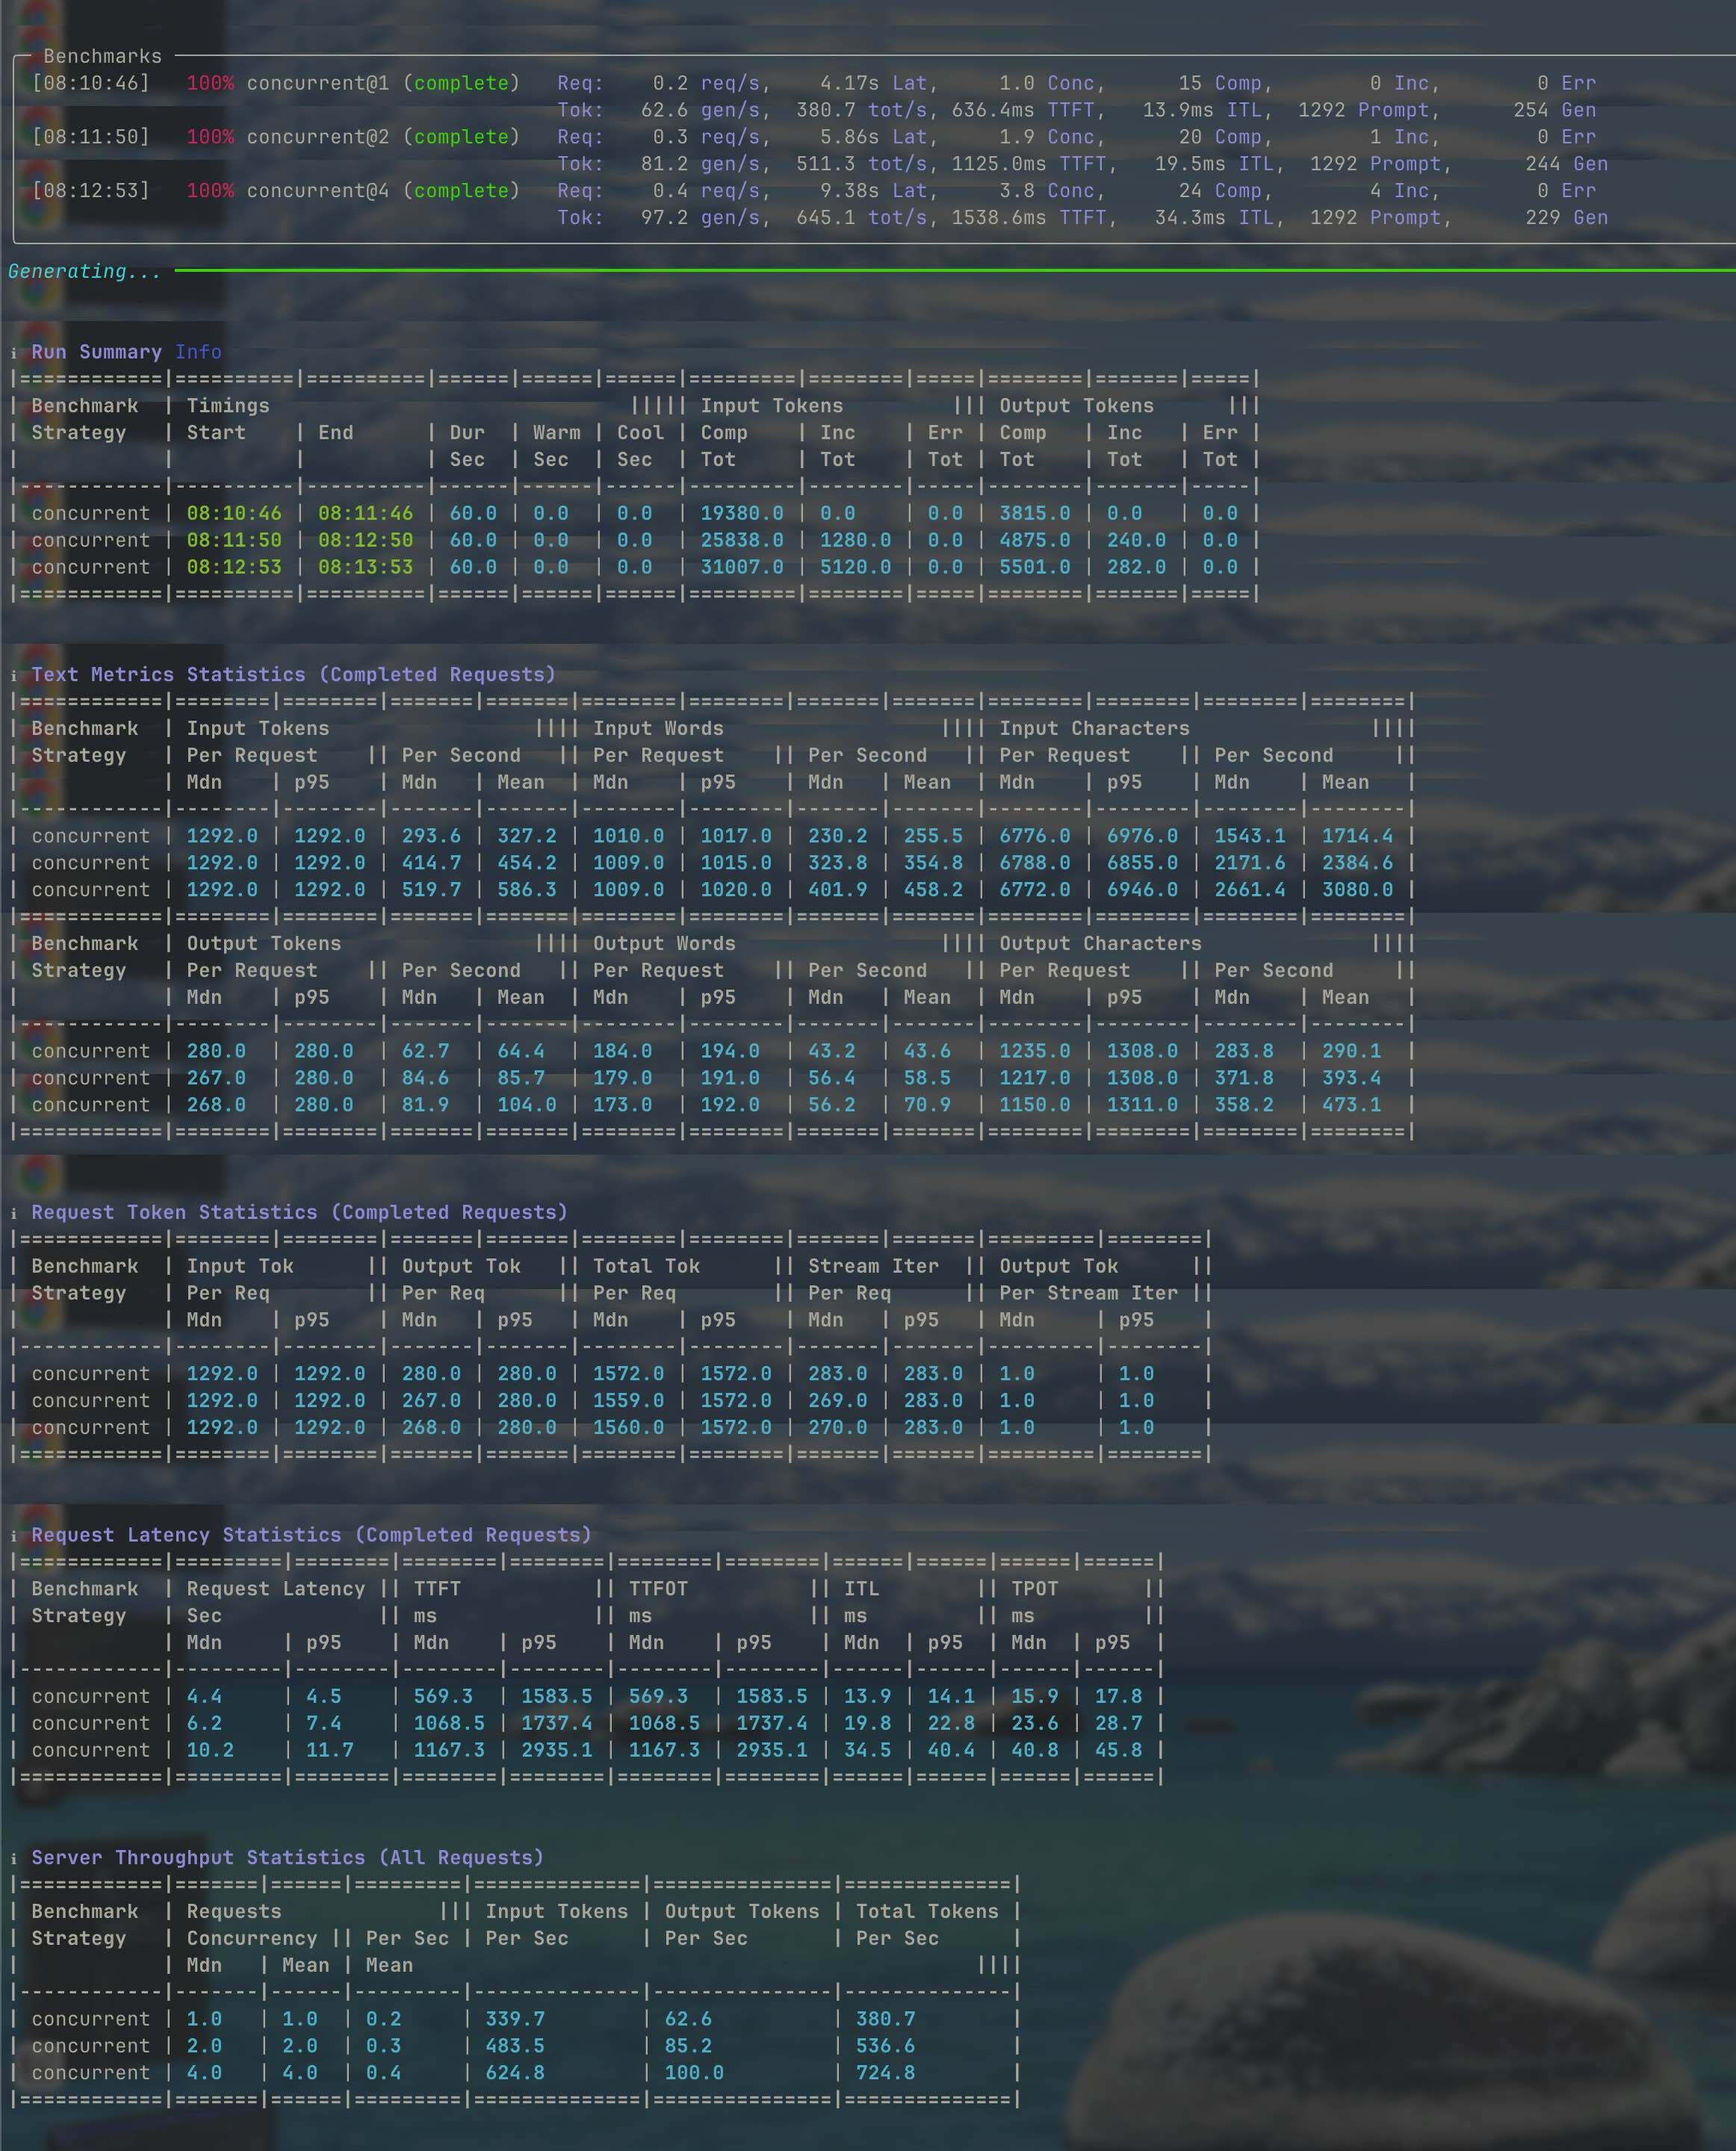This screenshot has height=2151, width=1736.
Task: Click the Request Token Statistics heading
Action: 299,1213
